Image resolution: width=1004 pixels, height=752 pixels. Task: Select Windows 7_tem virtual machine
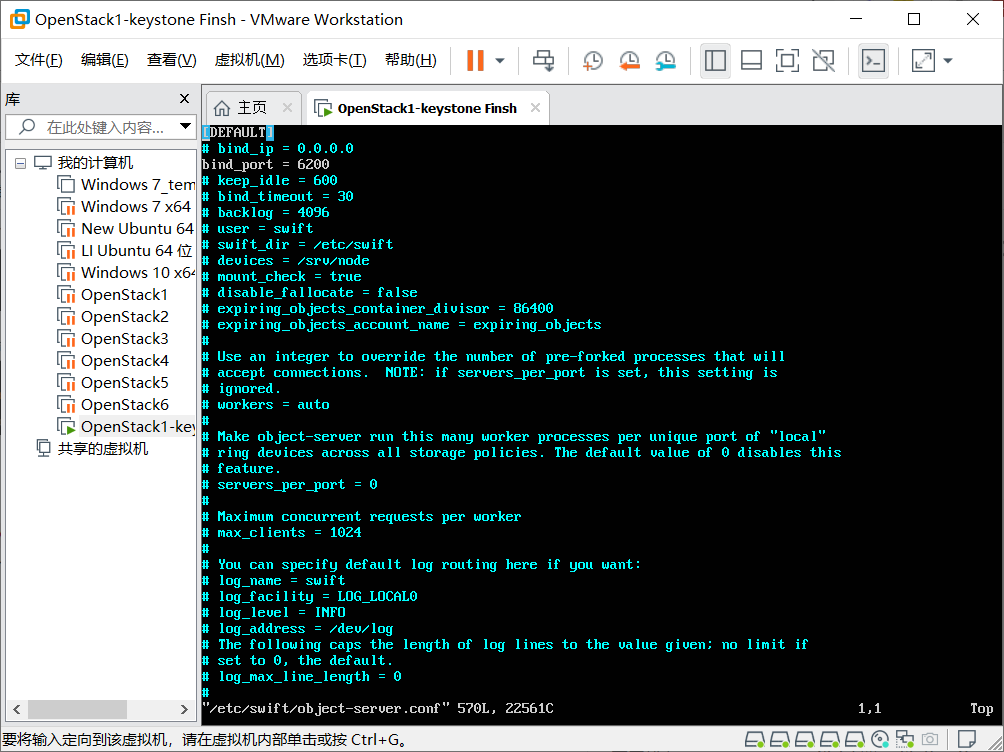pos(138,184)
